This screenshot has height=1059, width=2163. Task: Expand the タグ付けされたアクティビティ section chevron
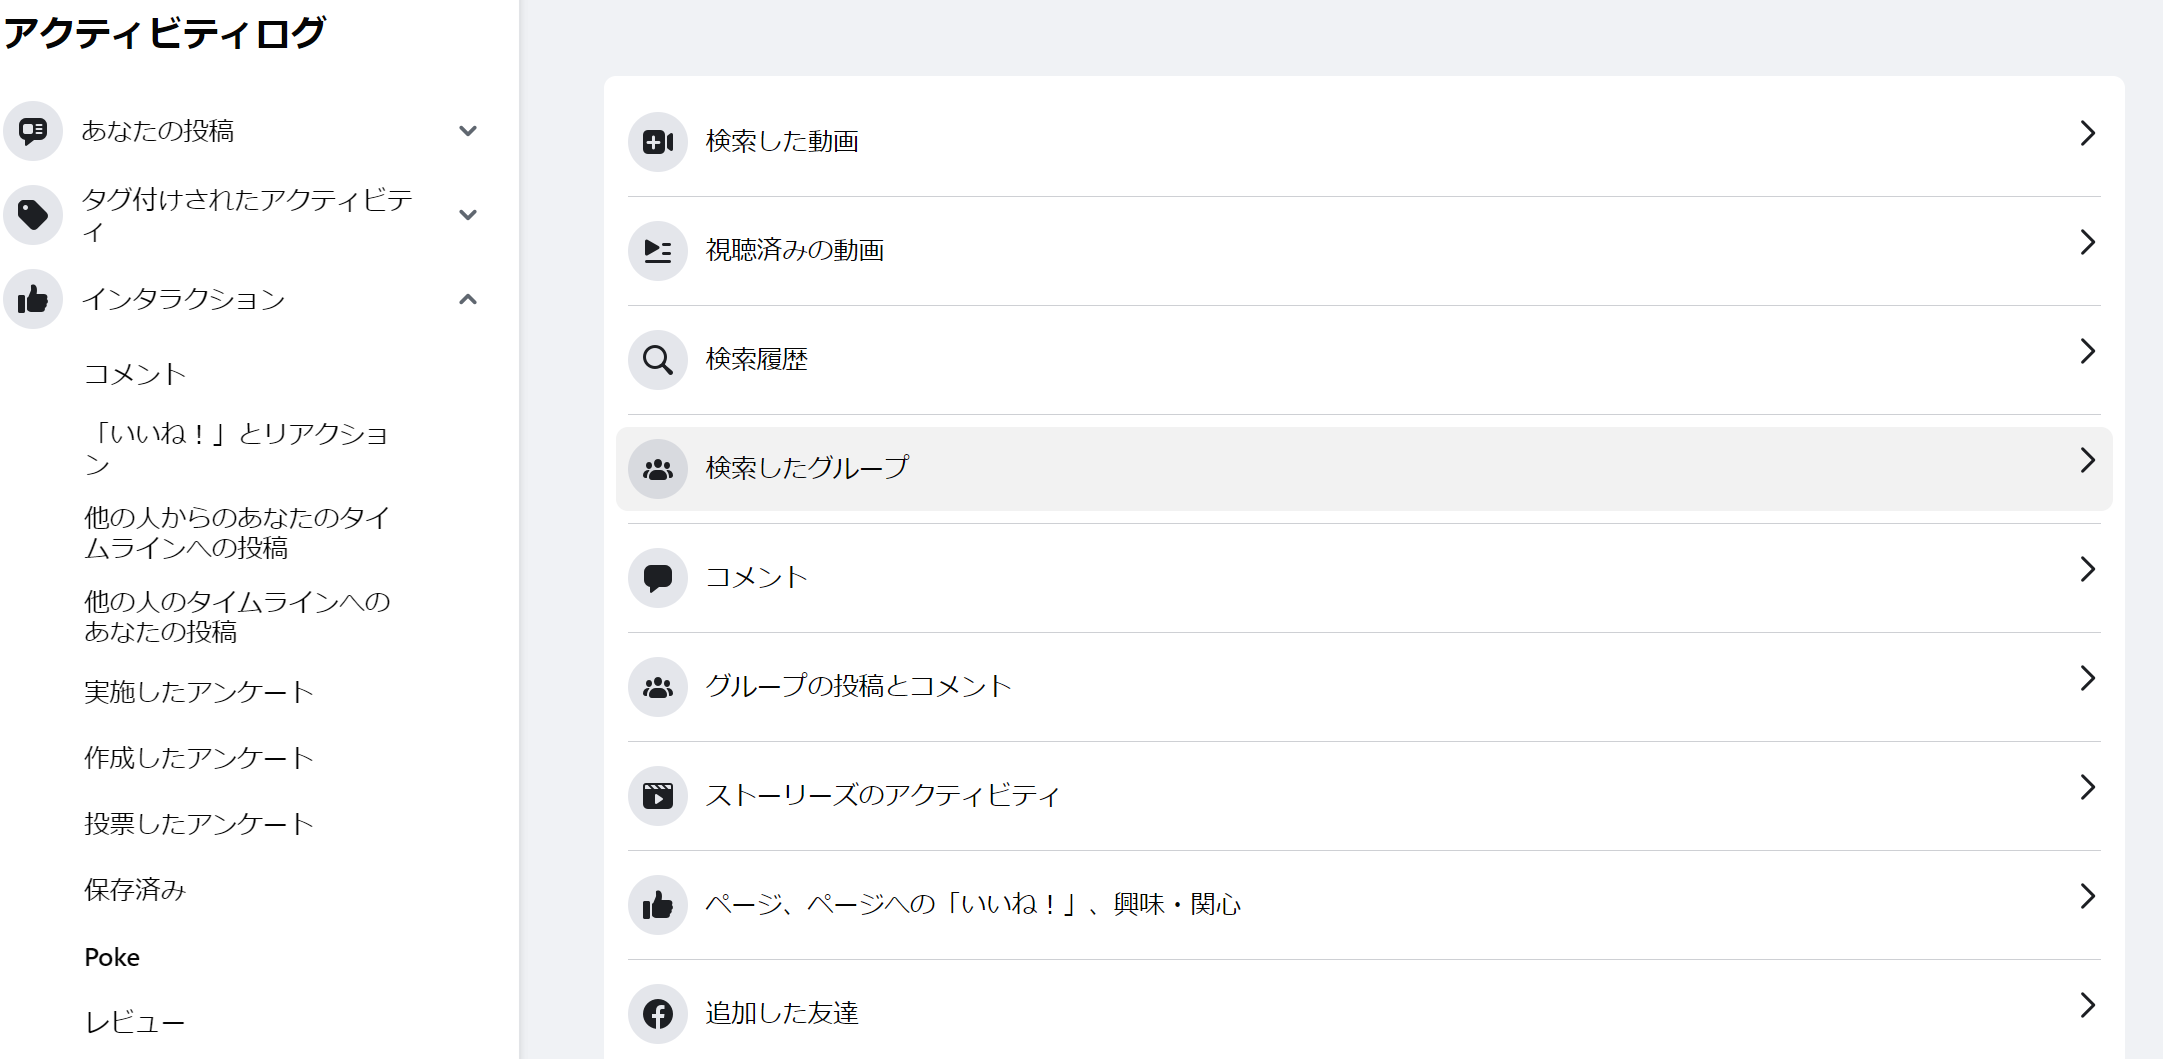click(468, 215)
